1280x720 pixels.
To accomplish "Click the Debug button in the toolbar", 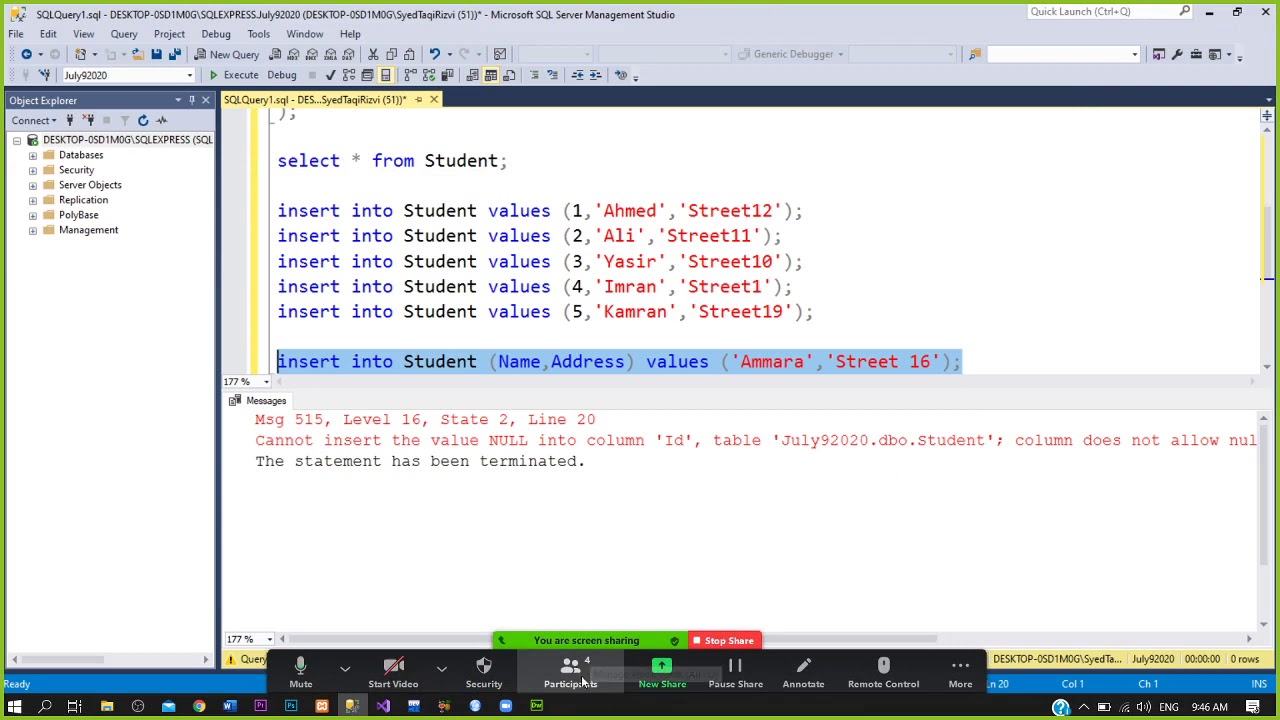I will point(281,75).
